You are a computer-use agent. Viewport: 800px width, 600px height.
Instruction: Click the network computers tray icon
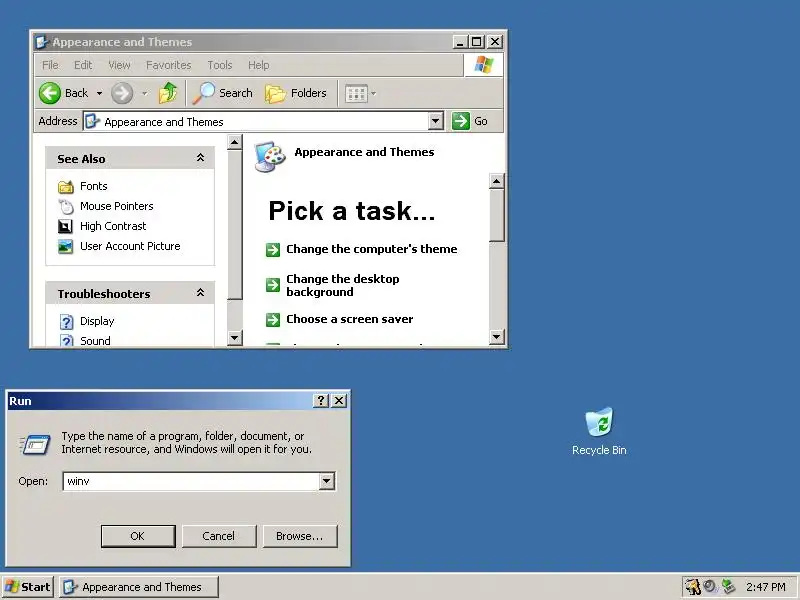click(x=729, y=587)
